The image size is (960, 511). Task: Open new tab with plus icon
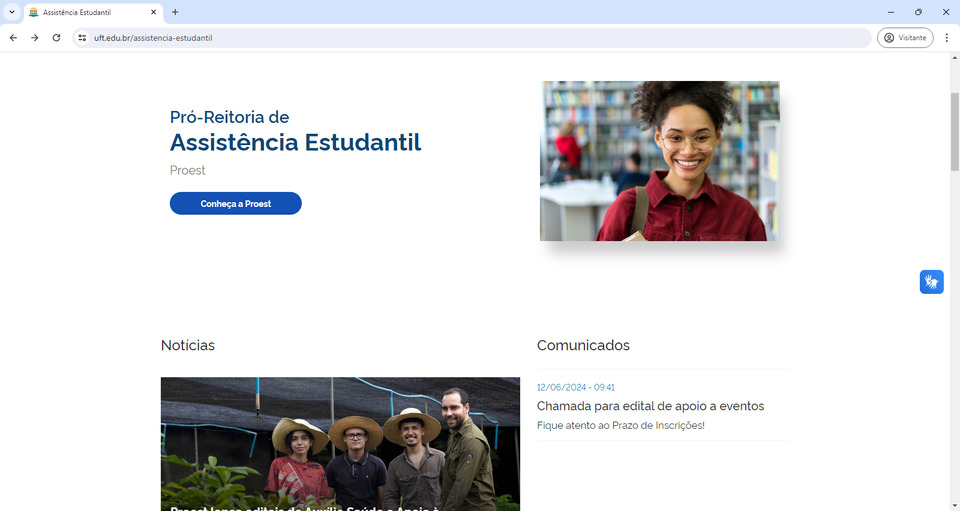175,12
